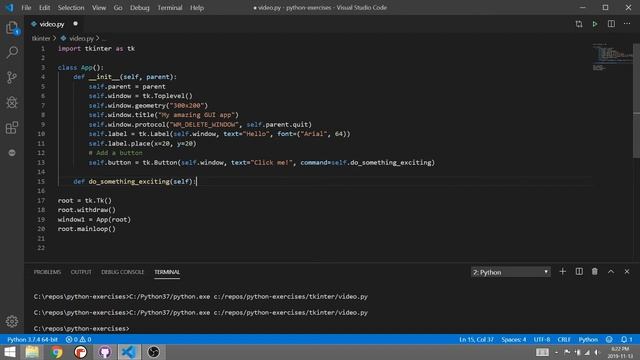Click the unsaved dot on video.py tab
640x360 pixels.
(x=75, y=24)
